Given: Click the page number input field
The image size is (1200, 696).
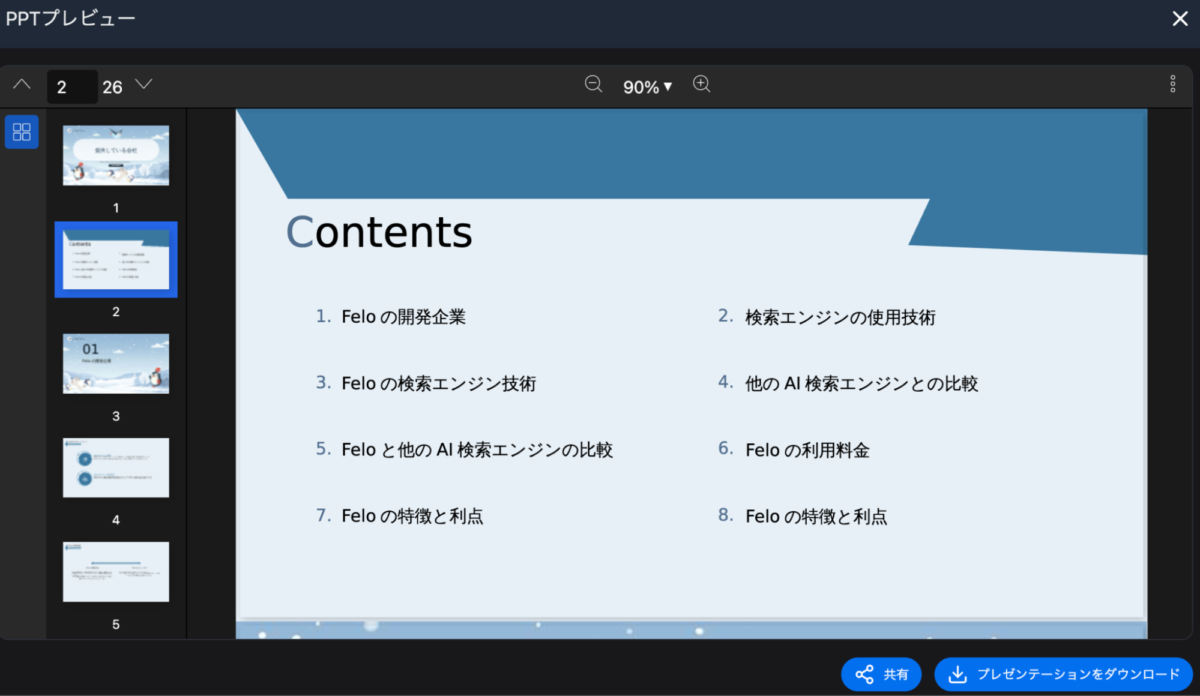Looking at the screenshot, I should 72,87.
